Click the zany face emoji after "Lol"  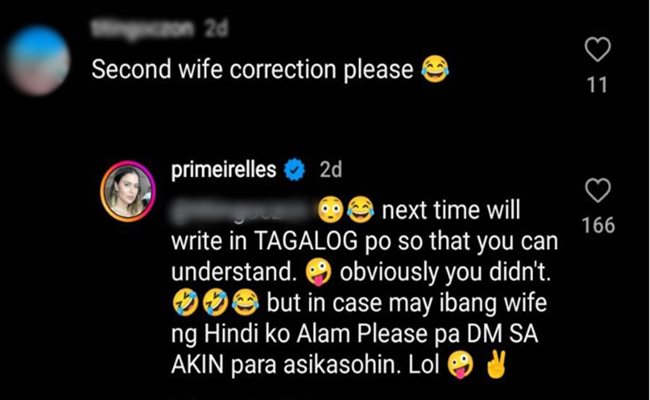point(460,365)
